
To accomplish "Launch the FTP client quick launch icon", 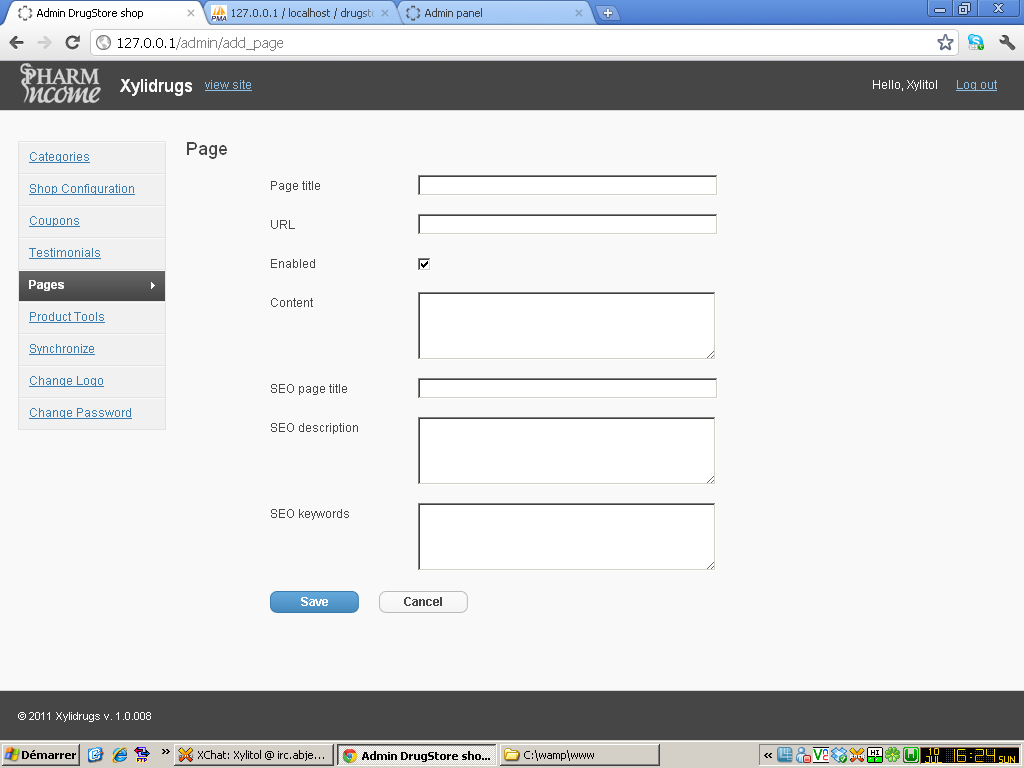I will (142, 754).
